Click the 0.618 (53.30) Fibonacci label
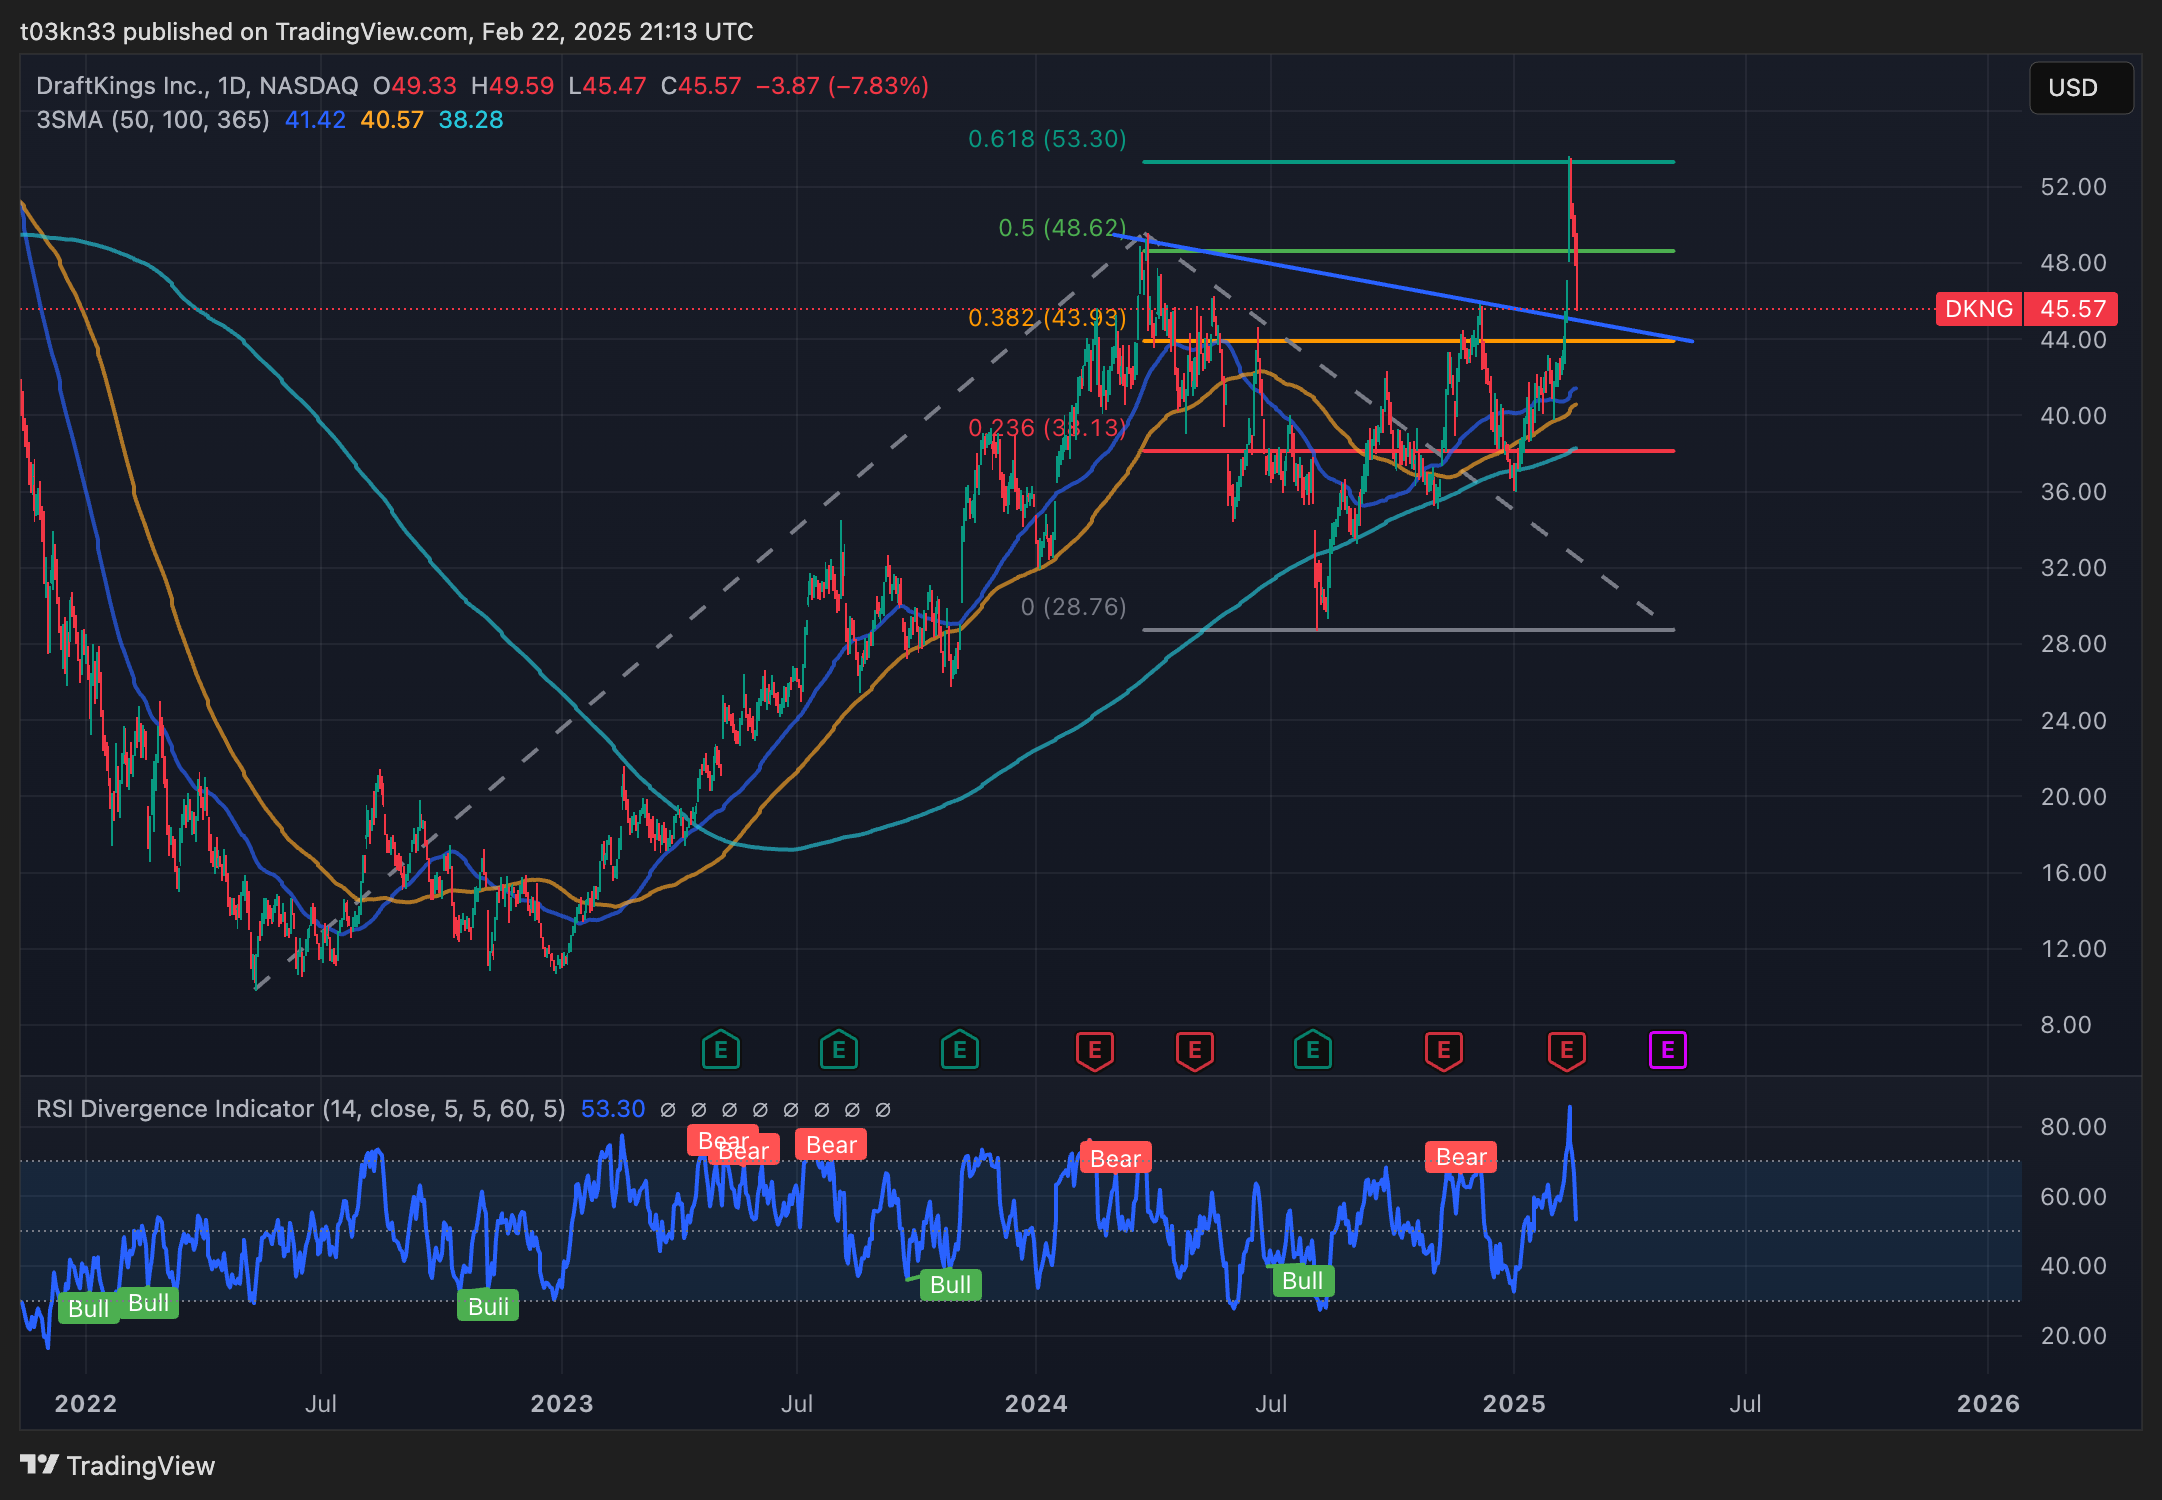Viewport: 2162px width, 1500px height. 1047,139
